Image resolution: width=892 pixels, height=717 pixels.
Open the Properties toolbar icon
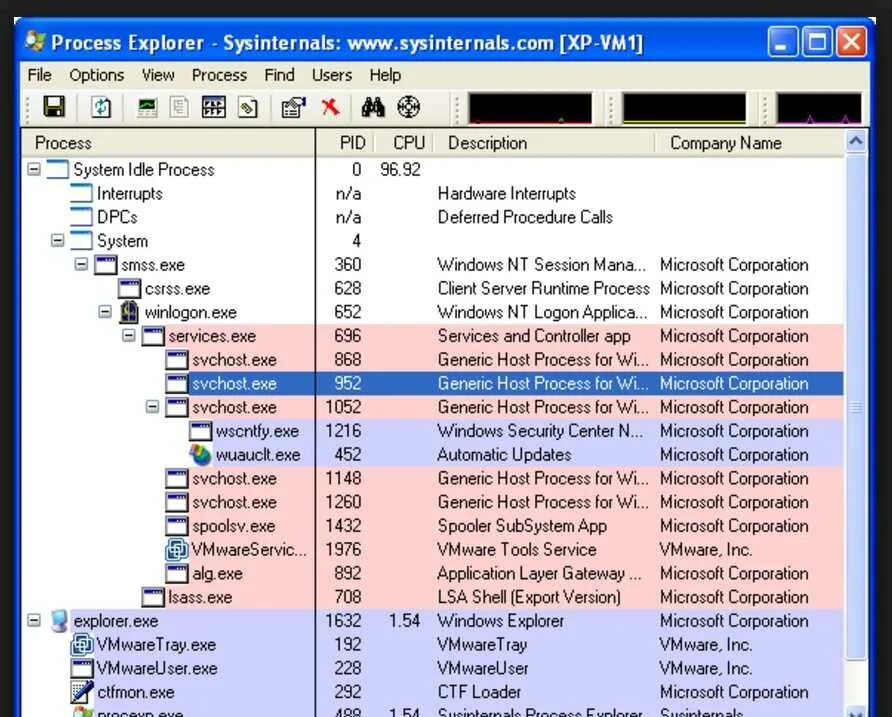point(294,107)
